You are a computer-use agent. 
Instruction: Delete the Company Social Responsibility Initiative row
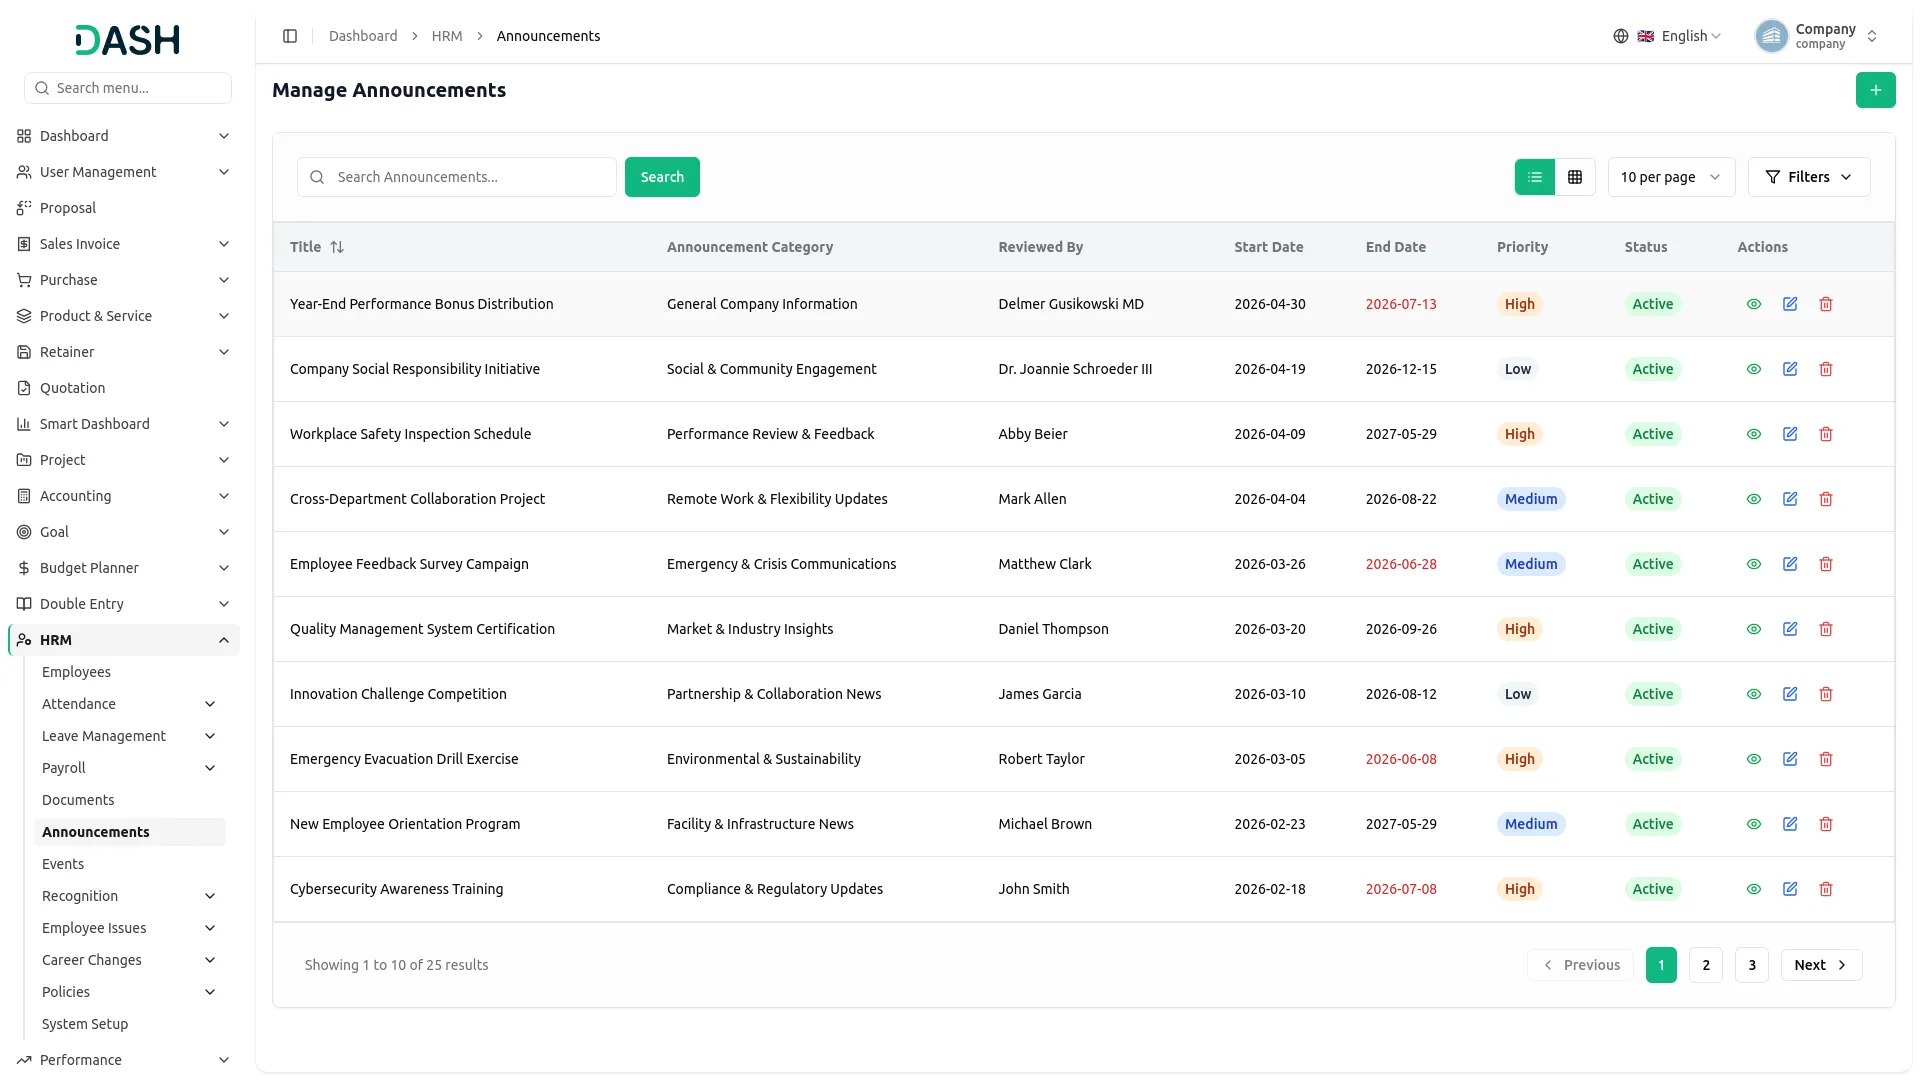click(x=1826, y=369)
